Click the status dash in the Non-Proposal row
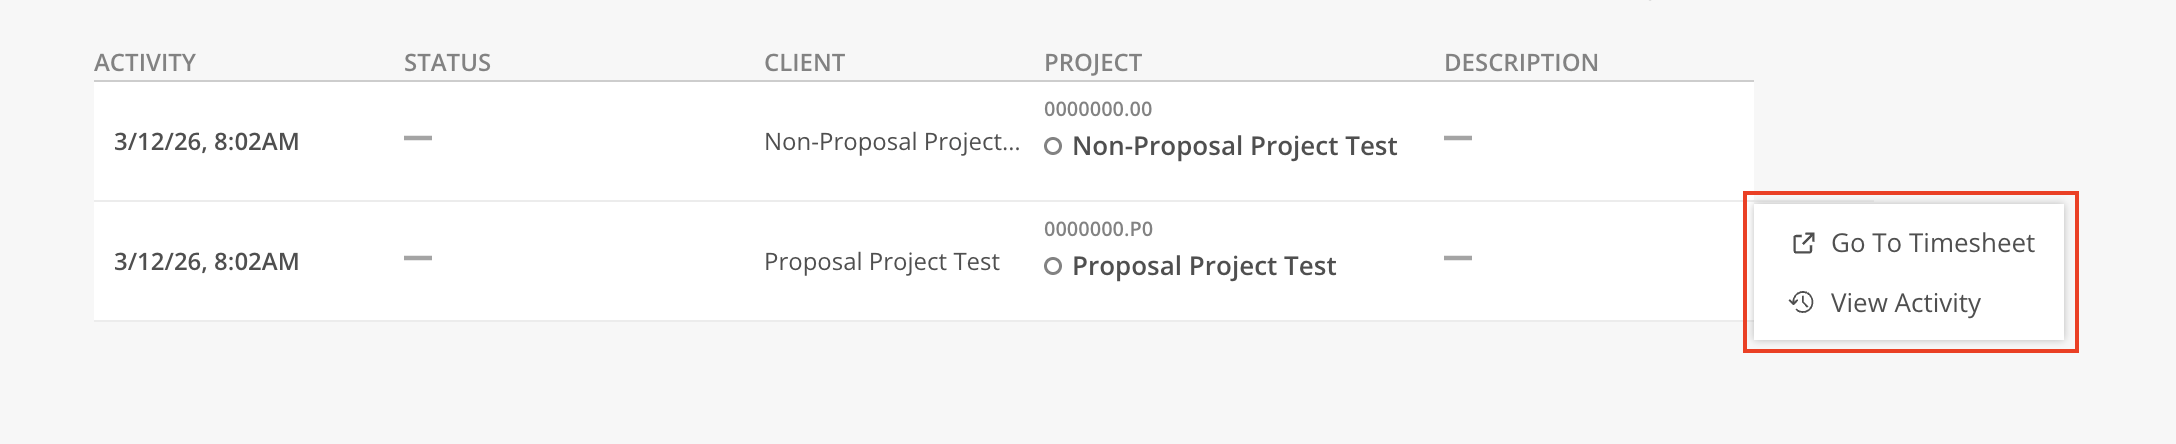 pyautogui.click(x=418, y=138)
